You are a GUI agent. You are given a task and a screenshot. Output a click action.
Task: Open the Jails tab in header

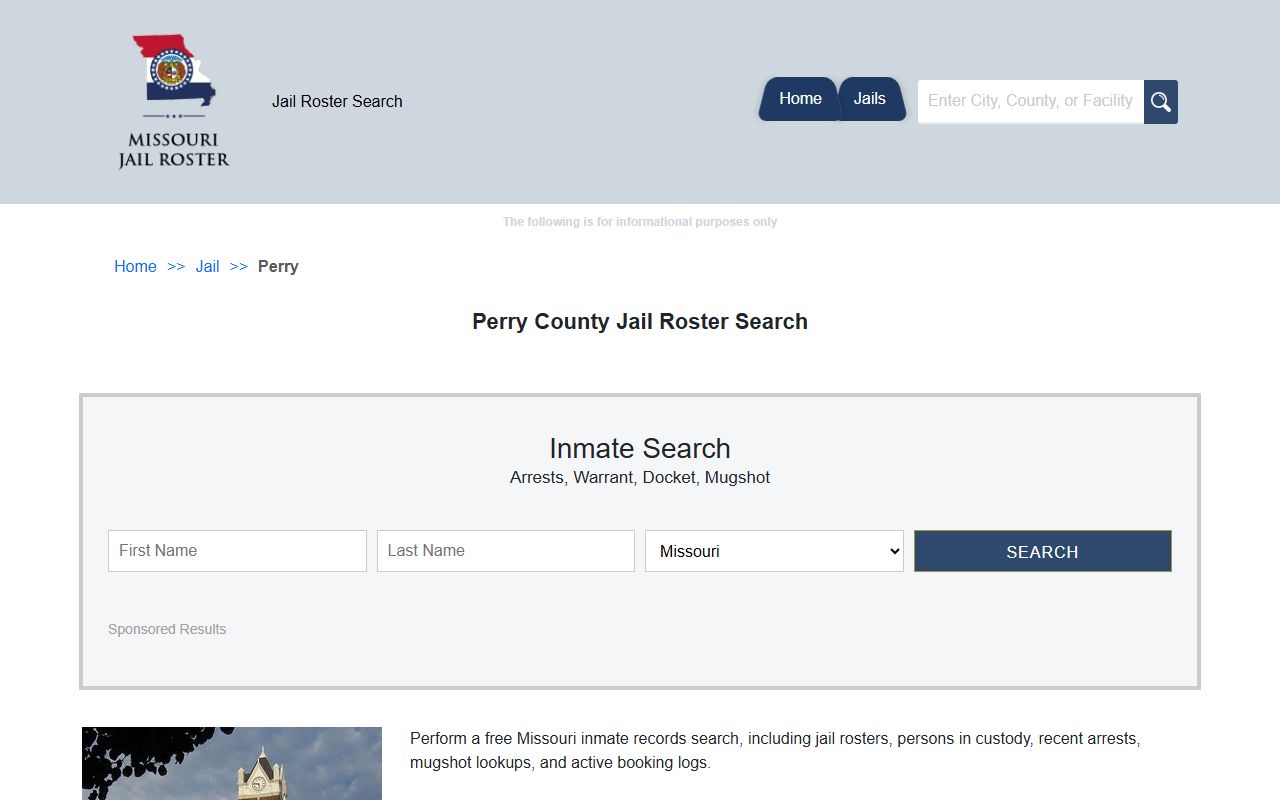coord(870,99)
